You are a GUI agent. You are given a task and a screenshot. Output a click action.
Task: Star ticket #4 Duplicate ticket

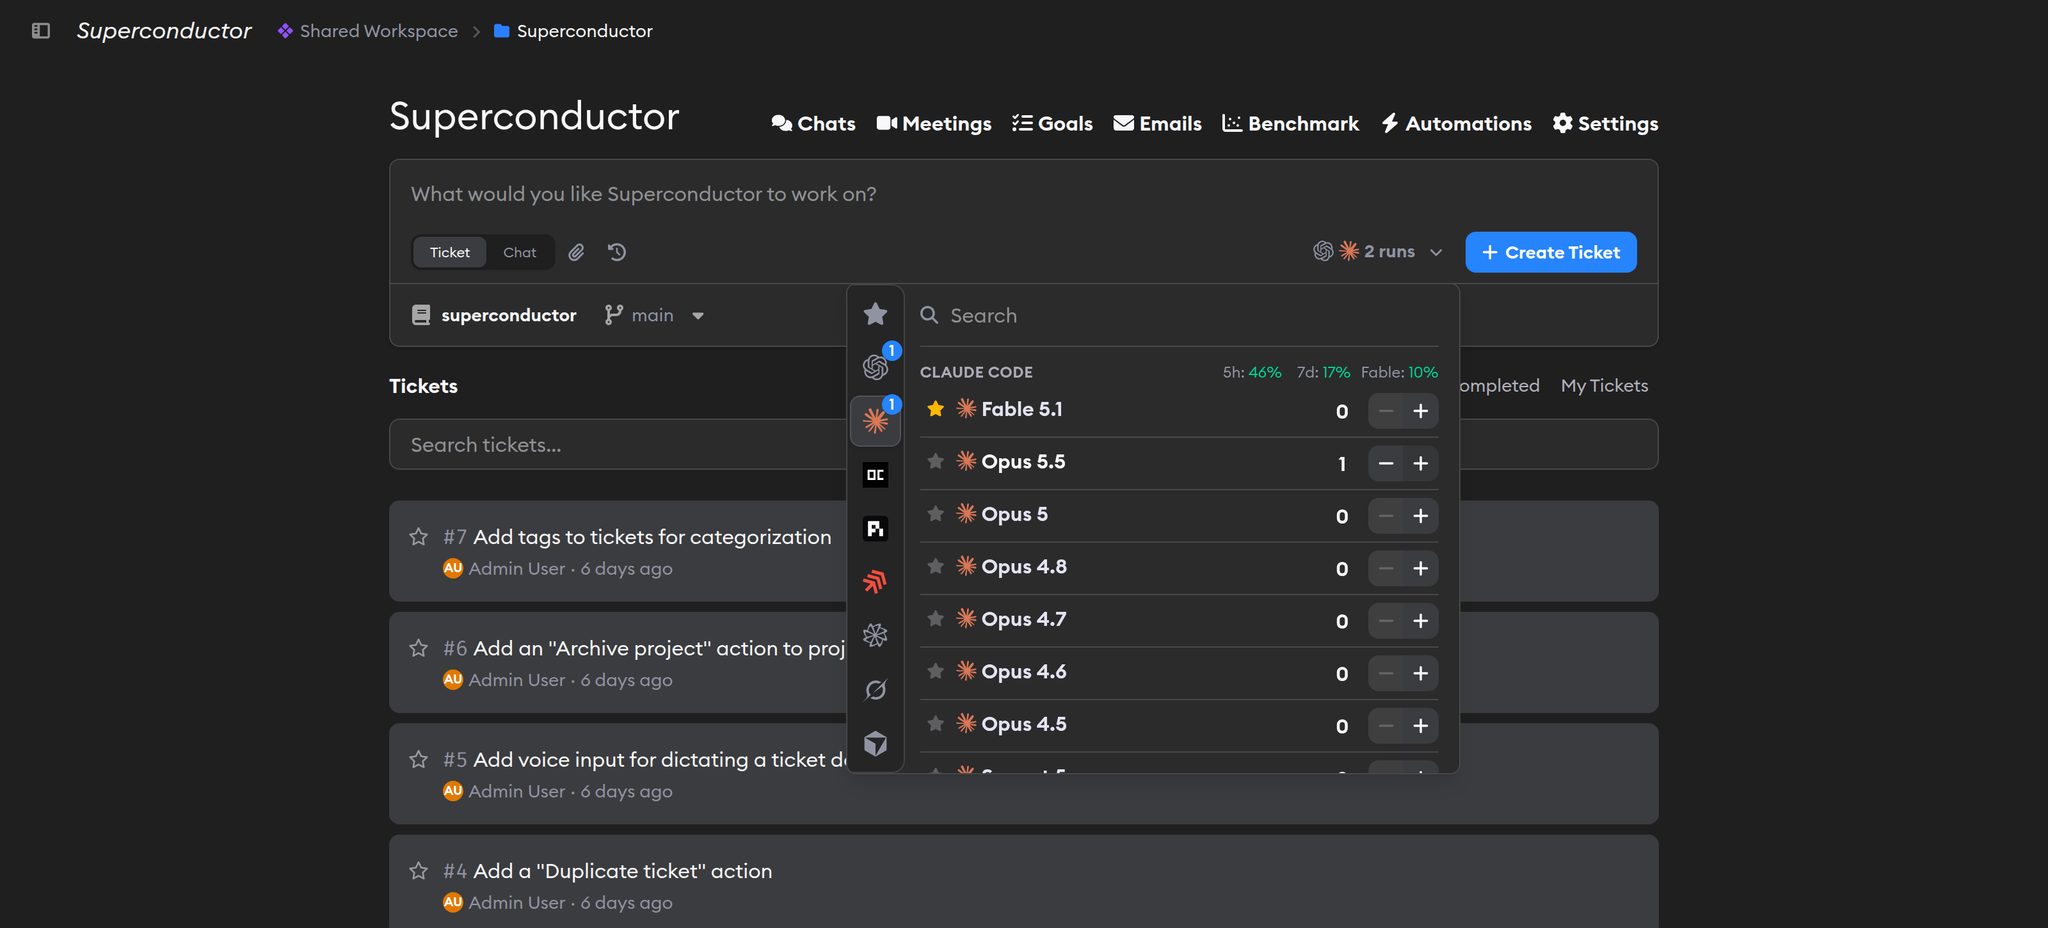coord(418,871)
